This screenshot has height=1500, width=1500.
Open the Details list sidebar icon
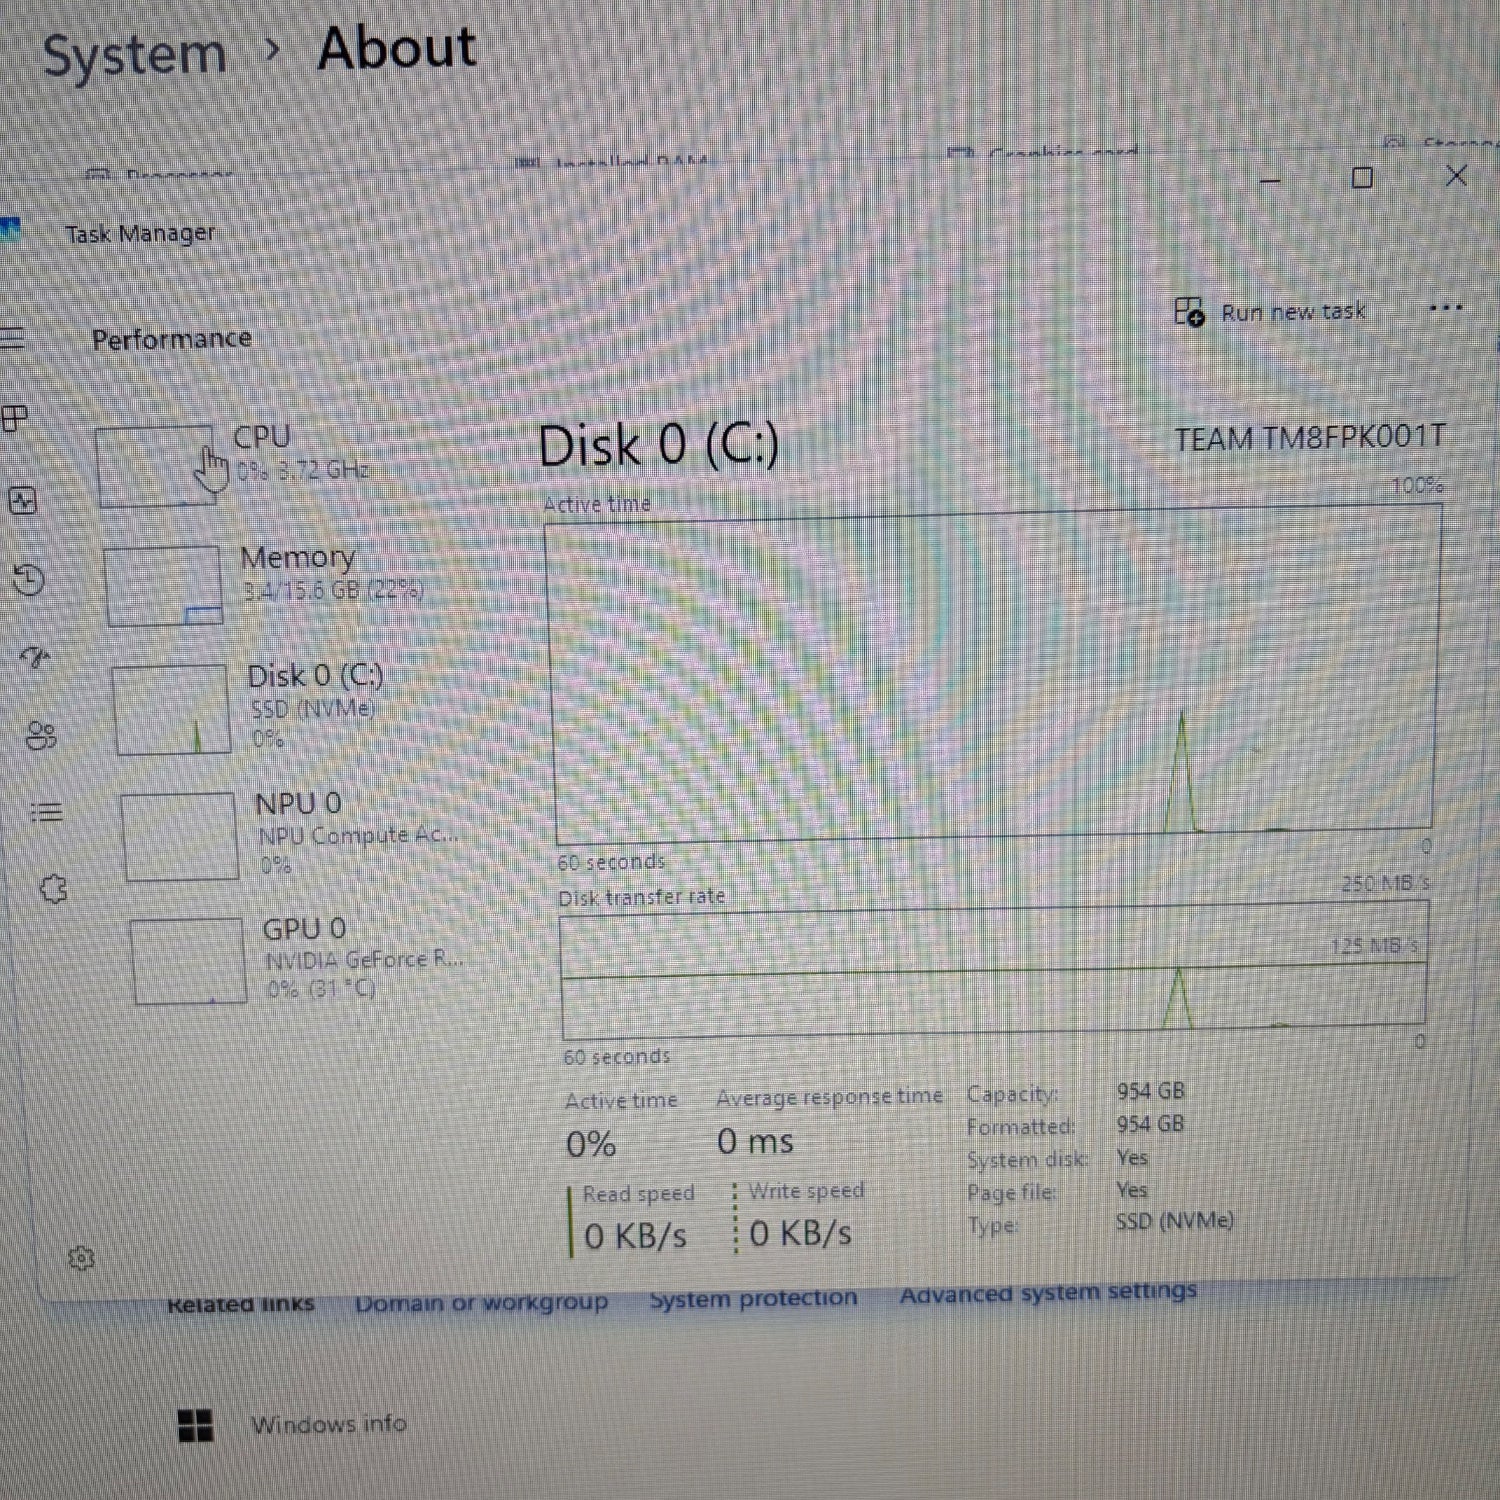point(46,811)
